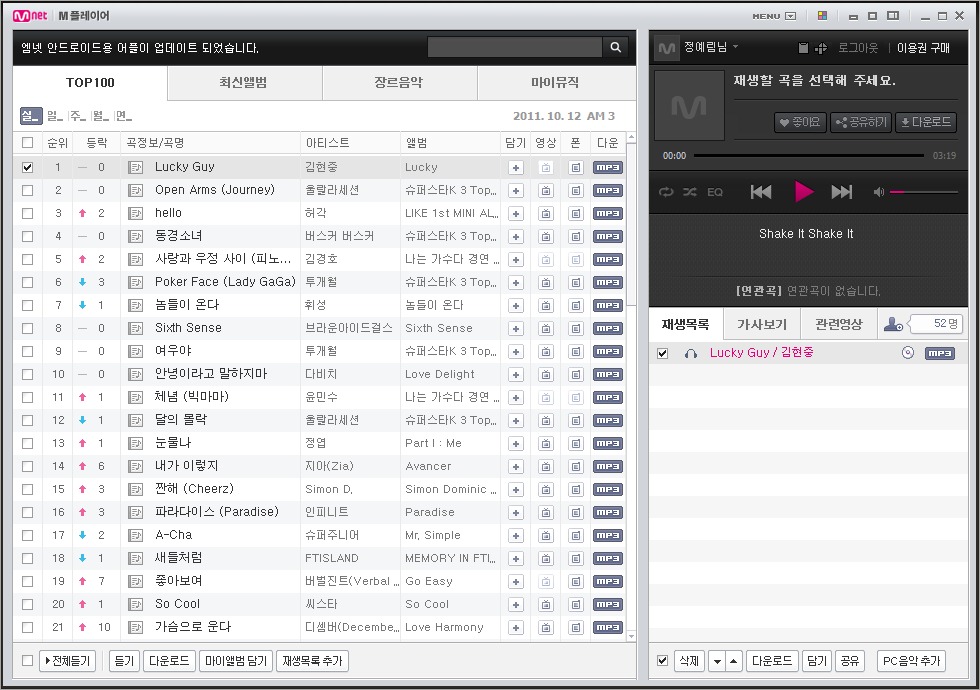Adjust the volume slider
Screen dimensions: 980x690
pos(924,192)
